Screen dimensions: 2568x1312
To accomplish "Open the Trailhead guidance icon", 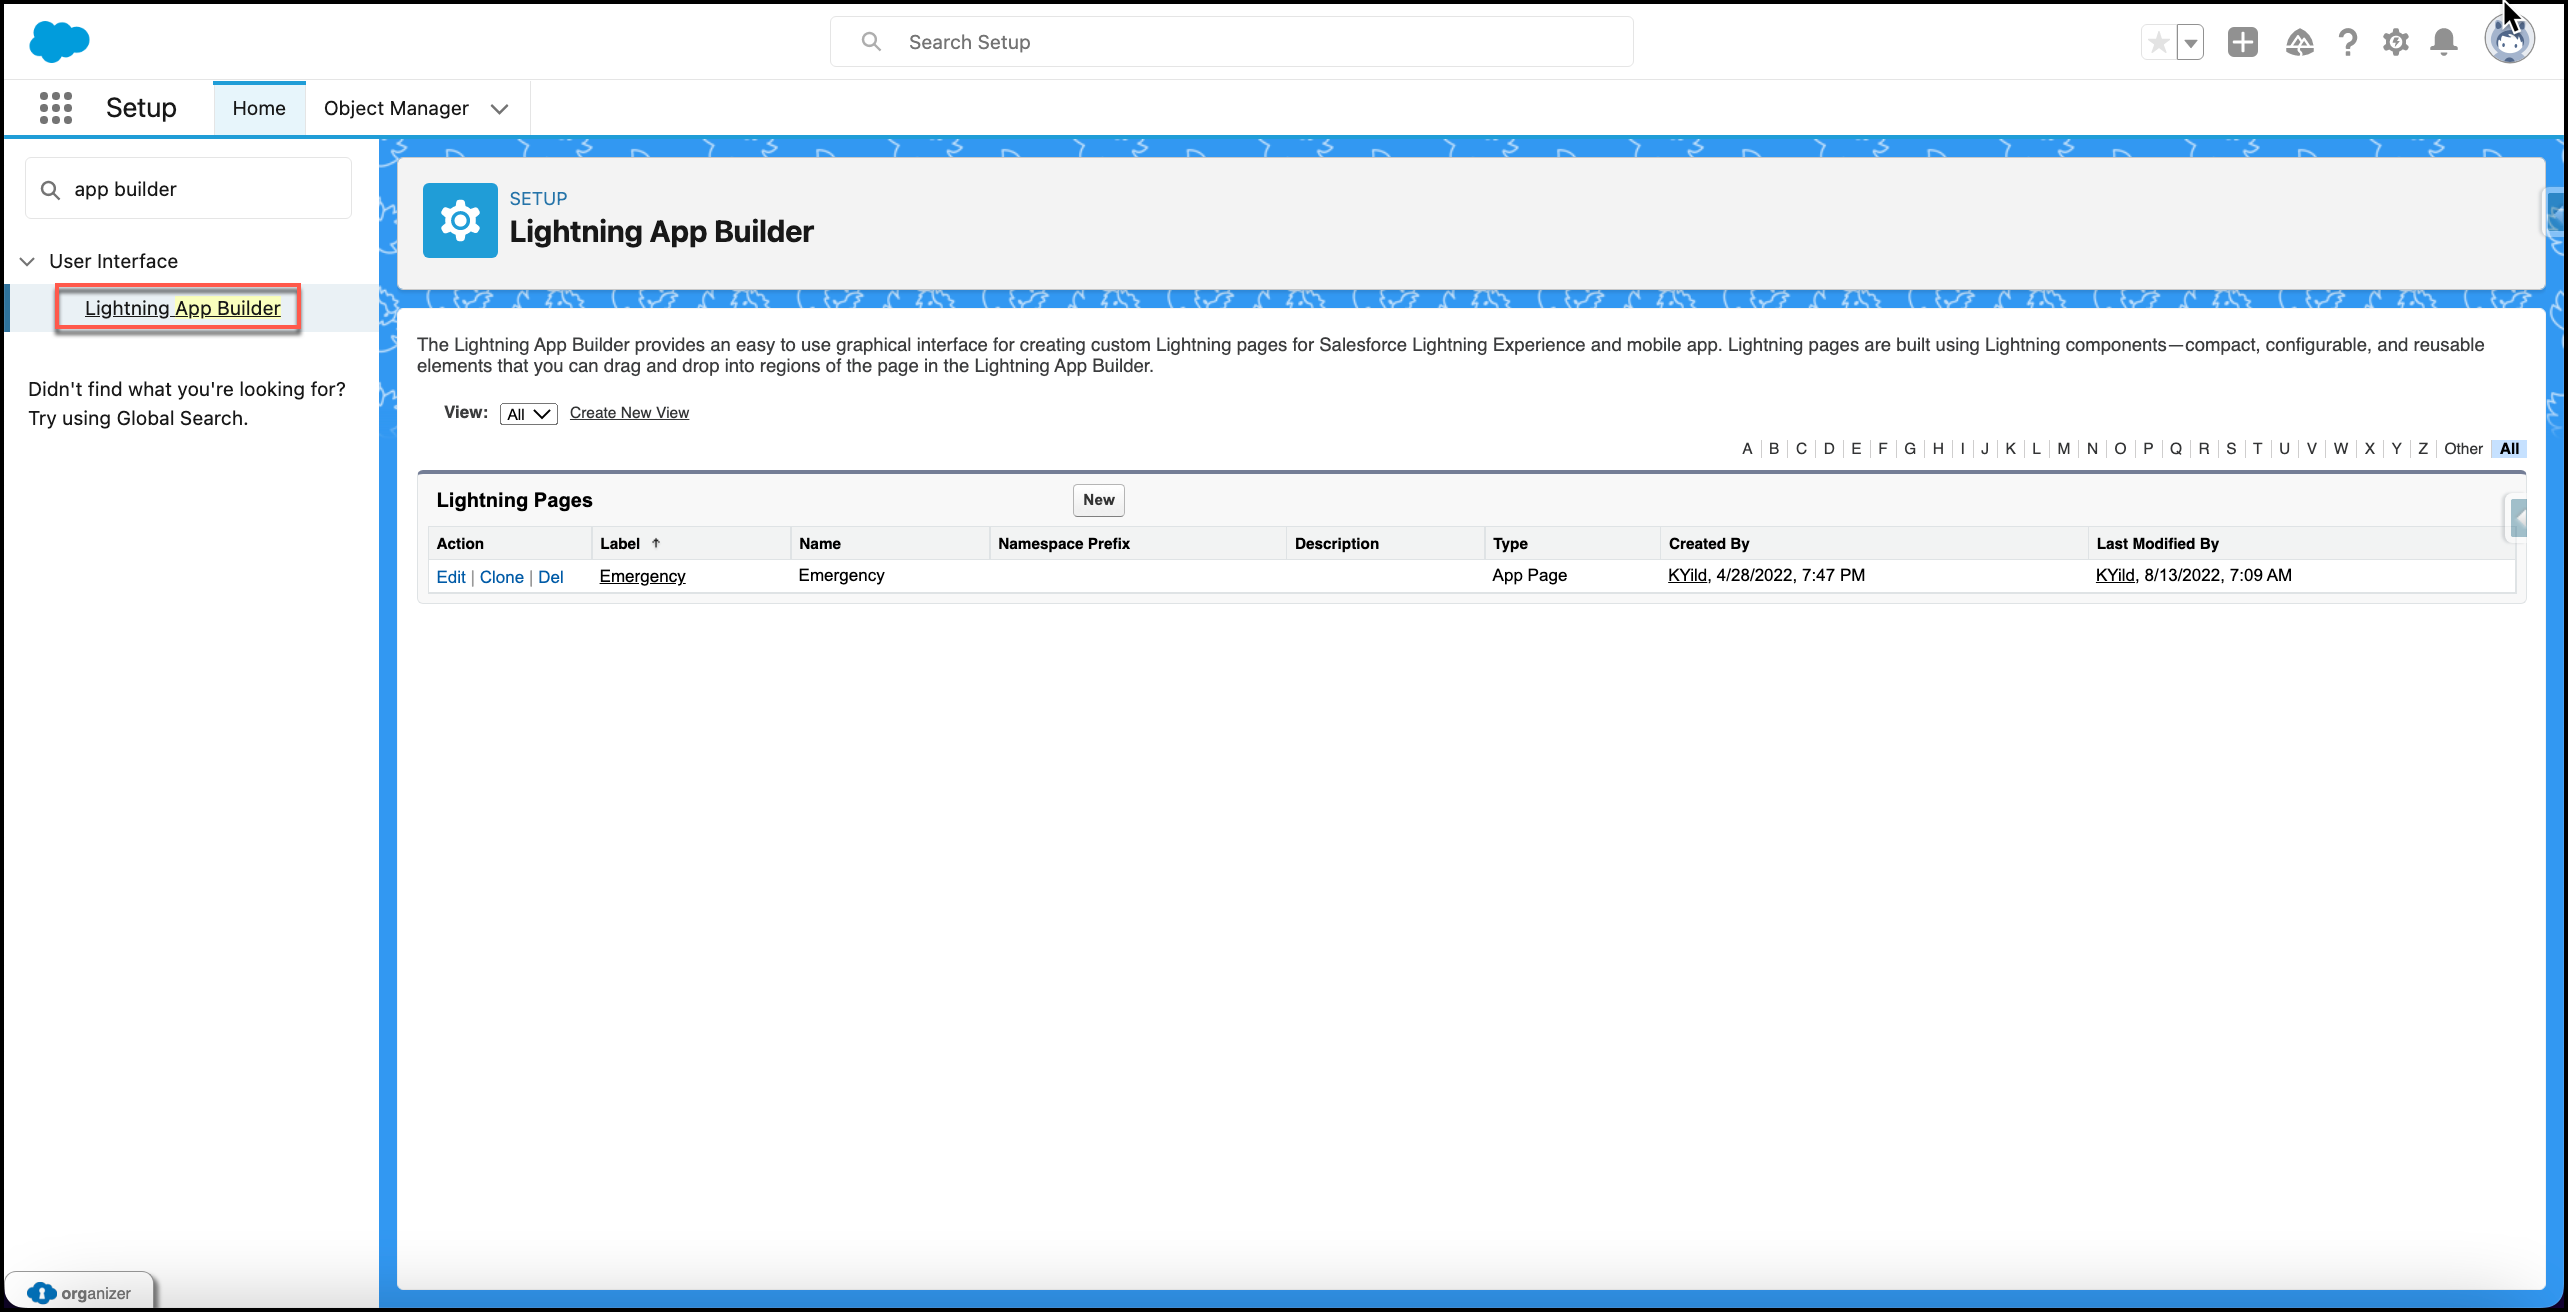I will coord(2299,42).
